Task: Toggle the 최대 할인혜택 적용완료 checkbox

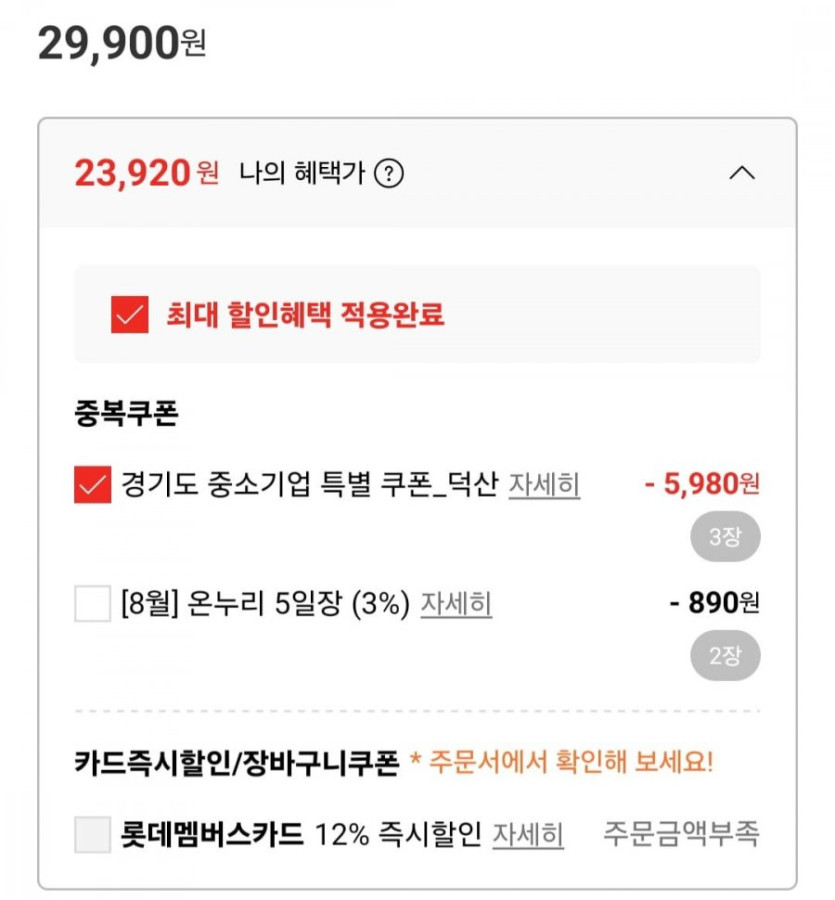Action: coord(130,315)
